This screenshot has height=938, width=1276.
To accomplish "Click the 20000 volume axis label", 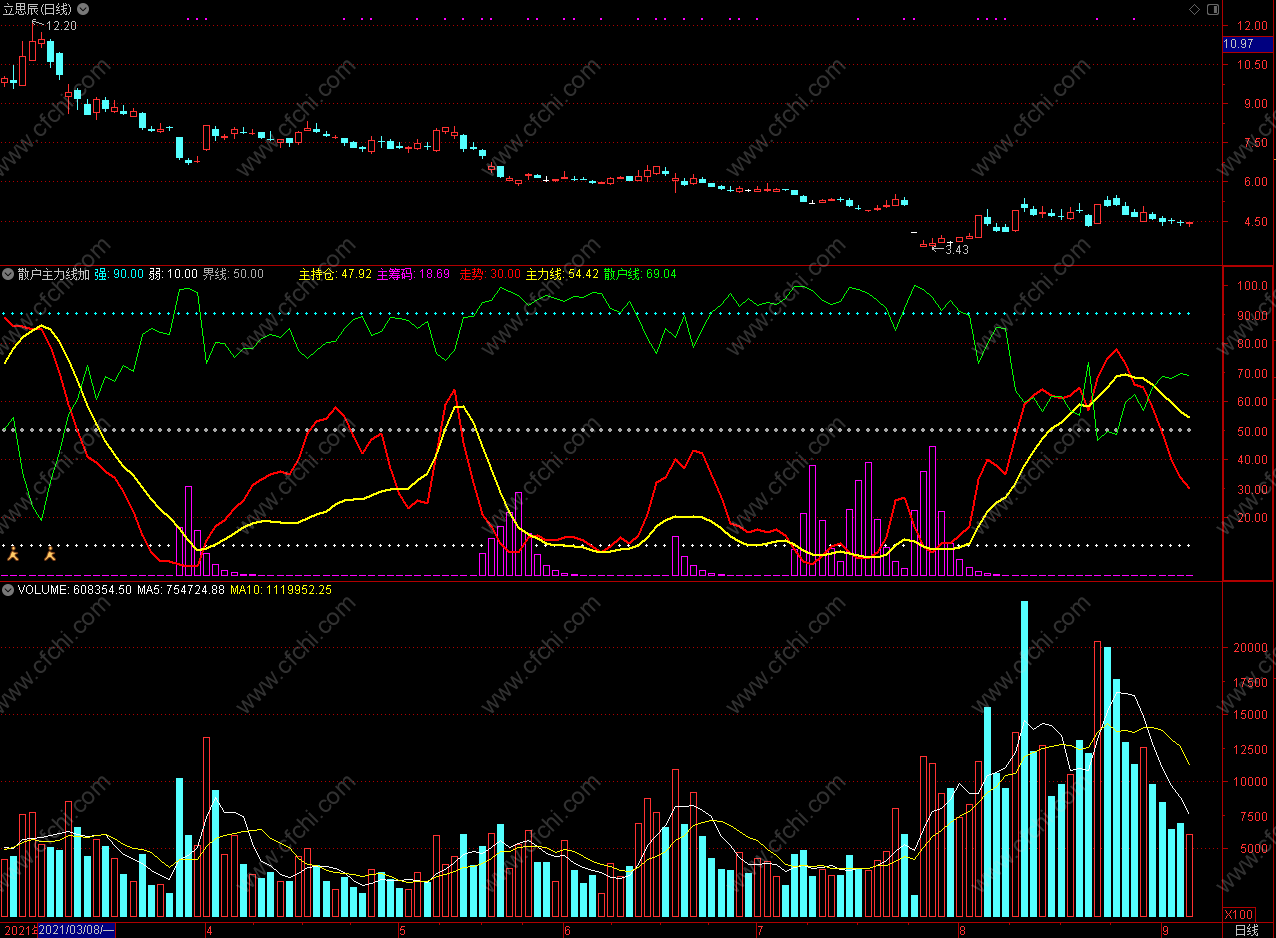I will [1250, 648].
